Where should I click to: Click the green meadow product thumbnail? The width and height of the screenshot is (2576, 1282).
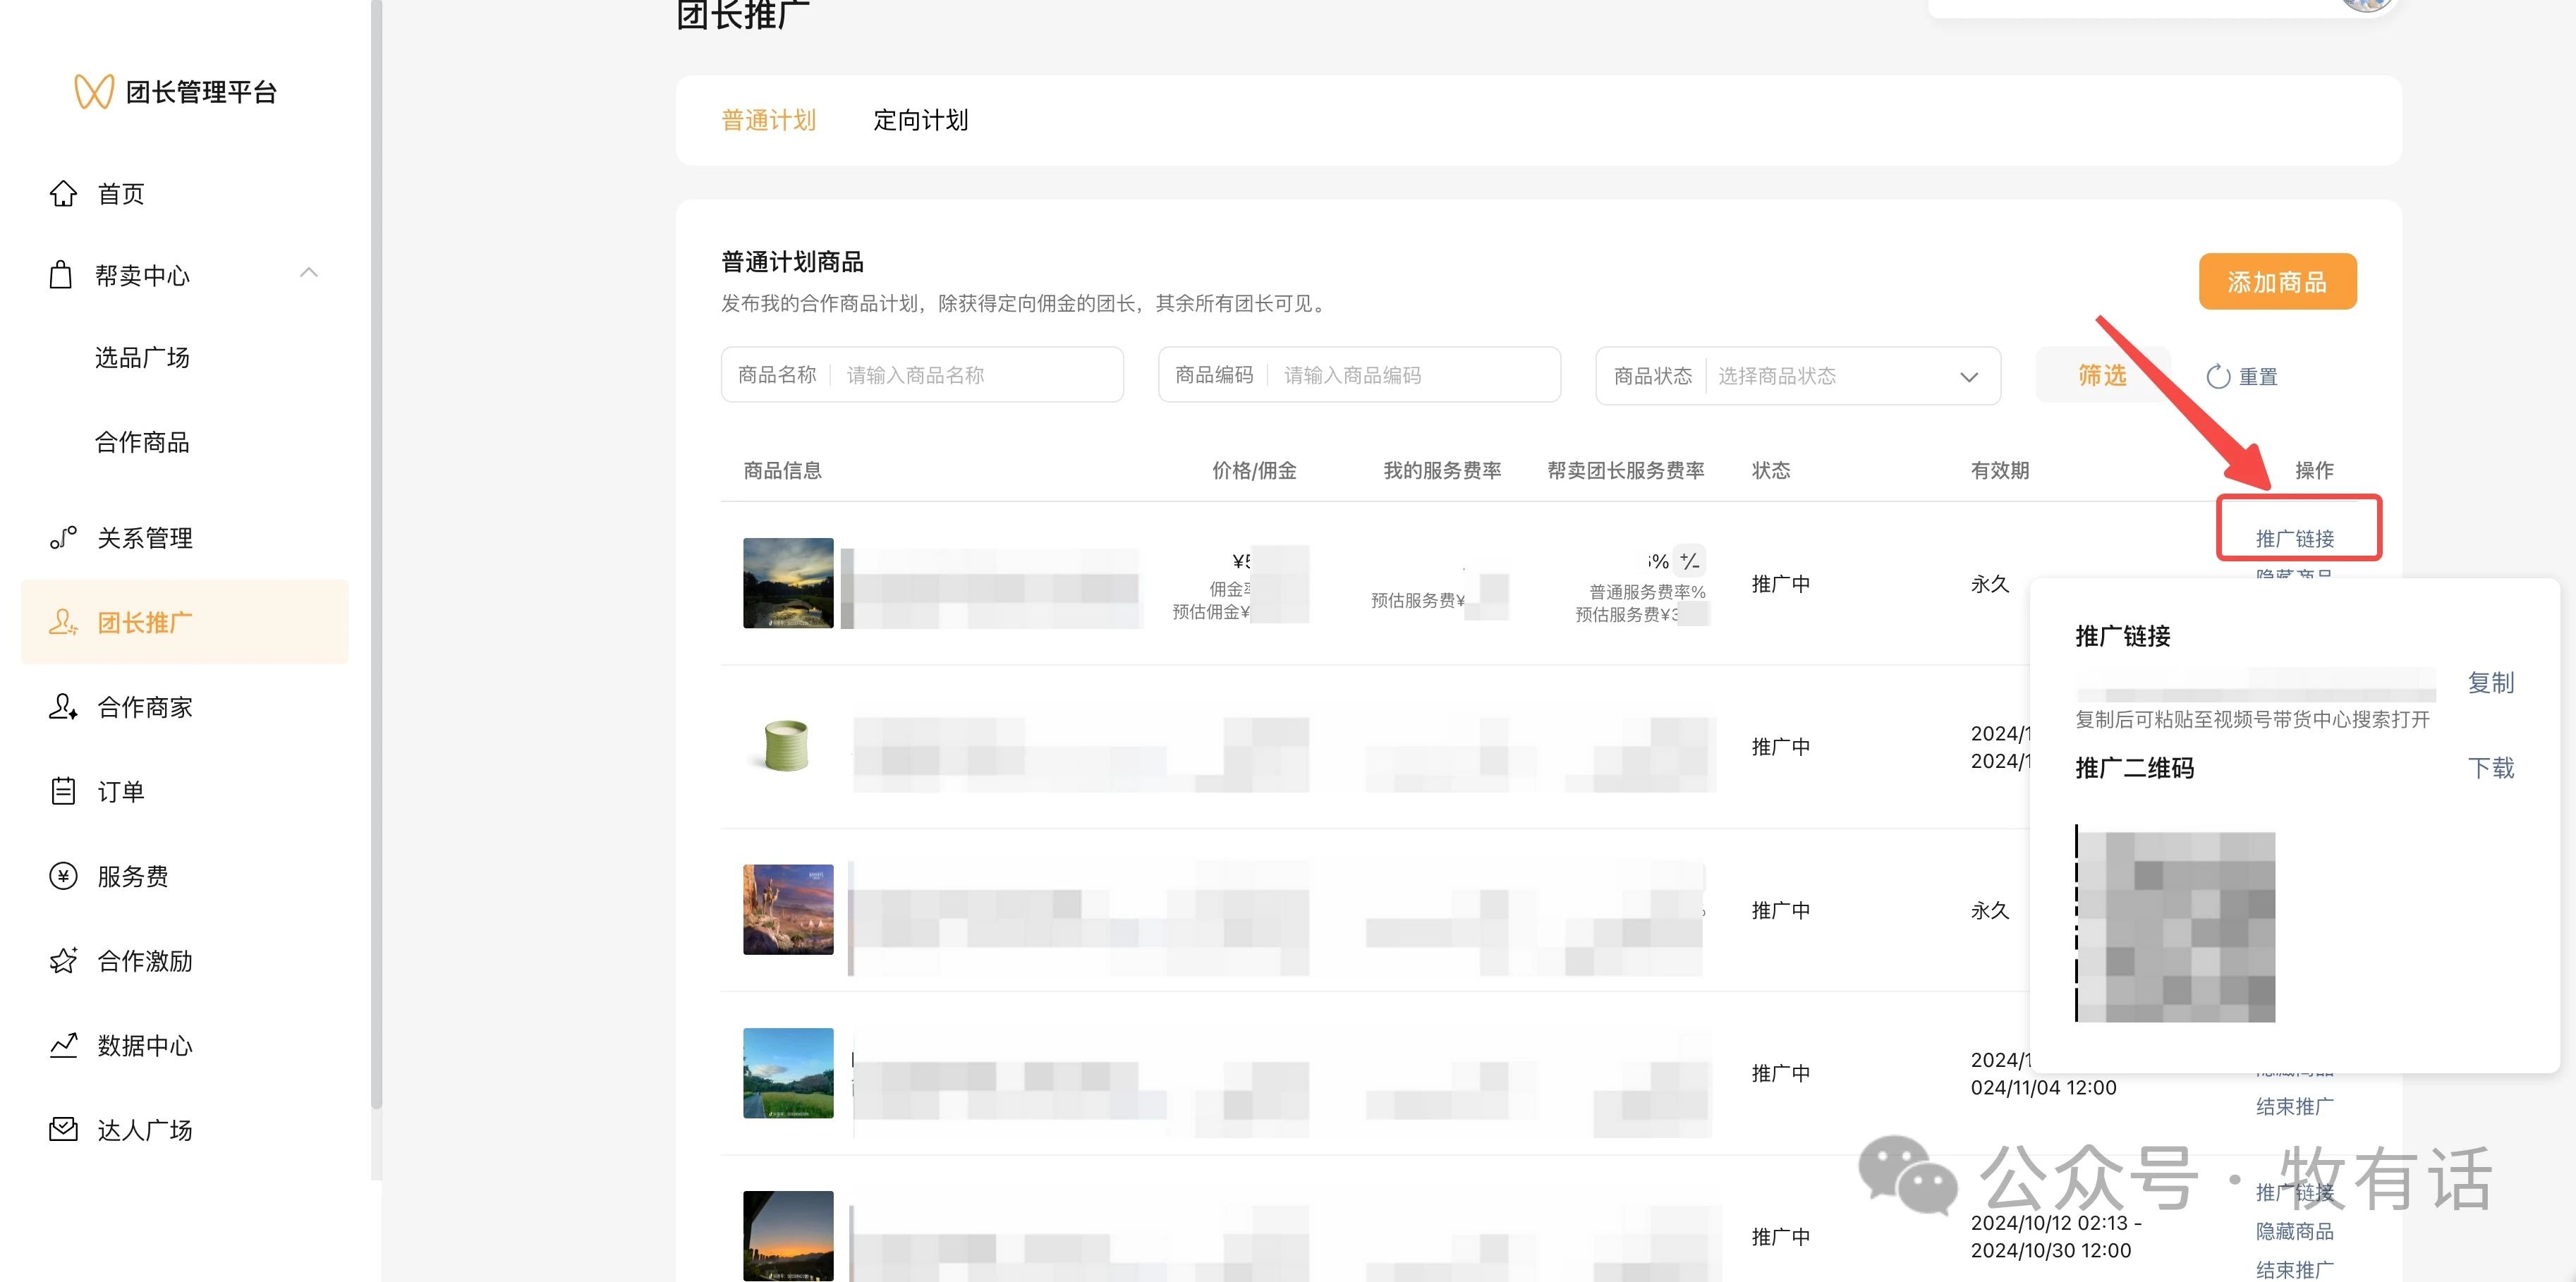click(788, 1073)
